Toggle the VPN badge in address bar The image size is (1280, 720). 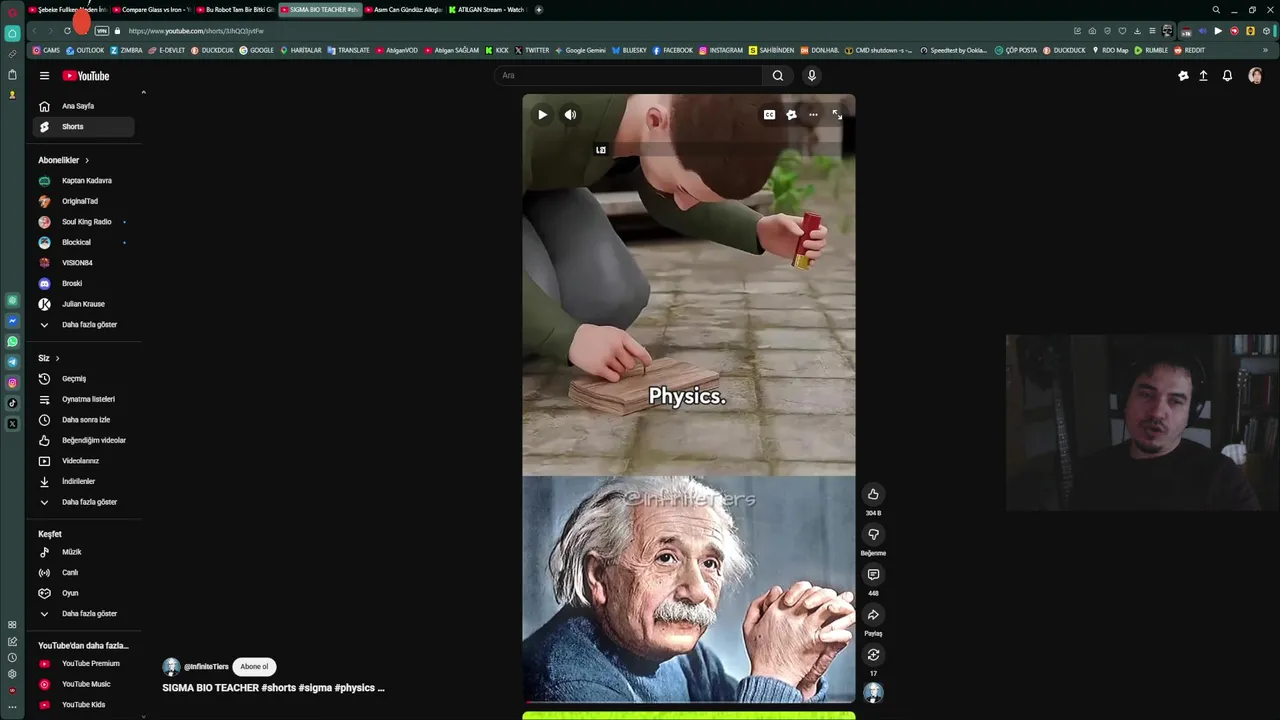[x=101, y=31]
